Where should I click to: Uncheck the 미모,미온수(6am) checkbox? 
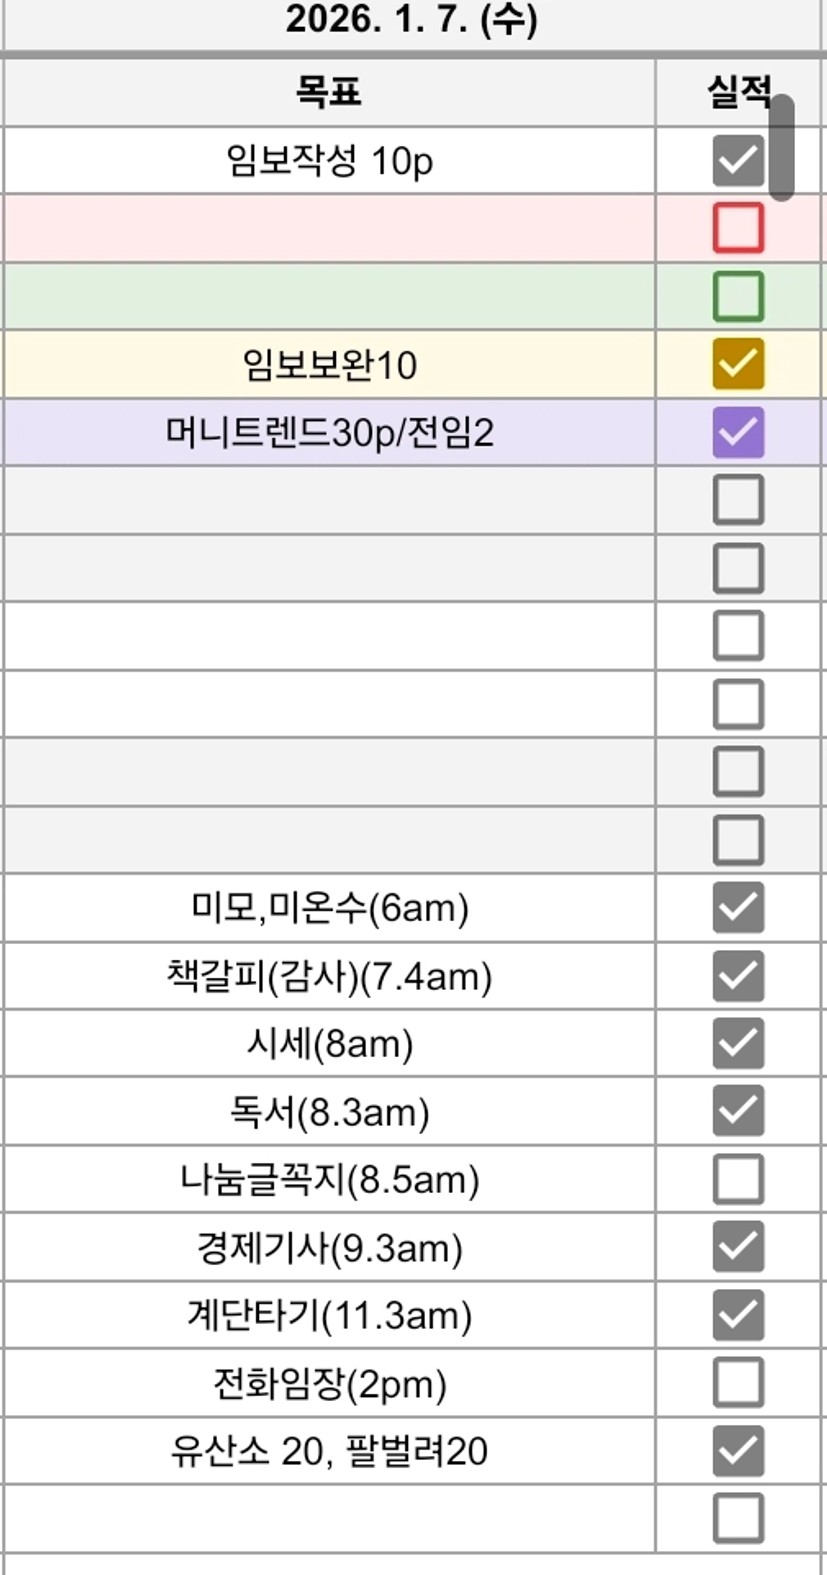(x=738, y=907)
